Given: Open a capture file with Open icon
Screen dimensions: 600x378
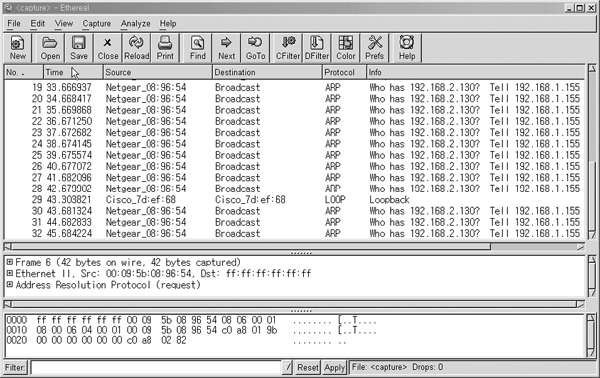Looking at the screenshot, I should click(50, 47).
